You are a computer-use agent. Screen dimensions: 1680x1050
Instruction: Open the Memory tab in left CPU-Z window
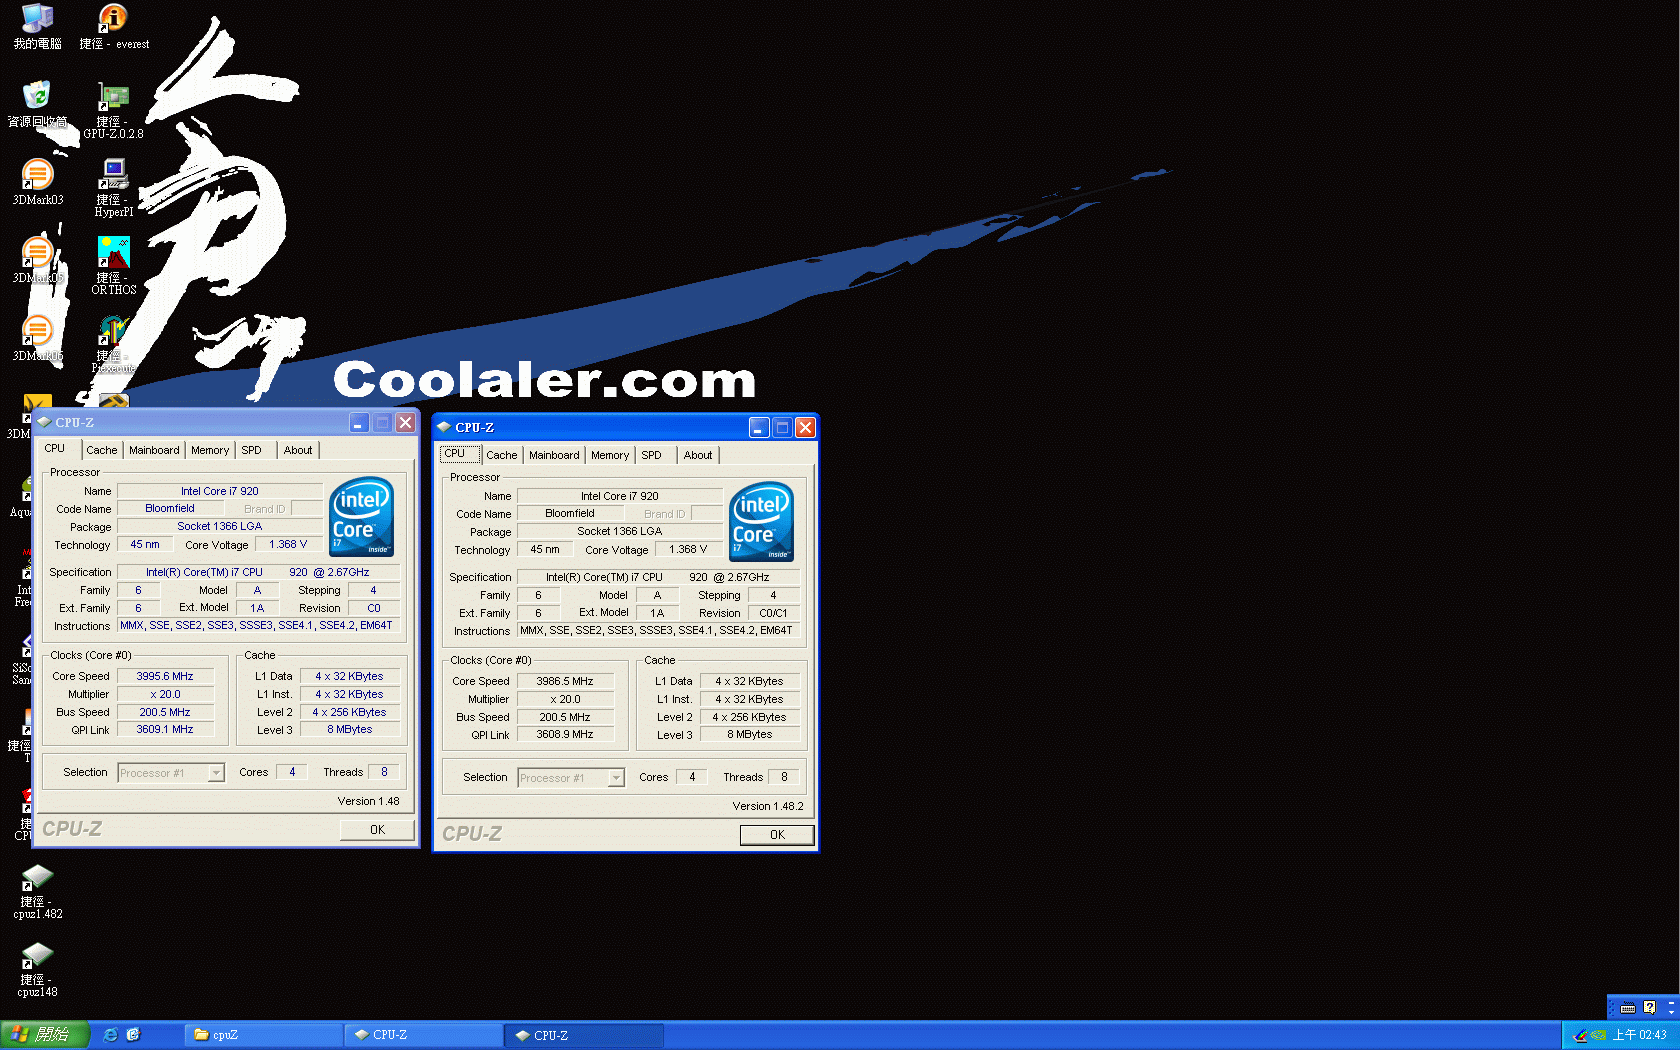210,450
